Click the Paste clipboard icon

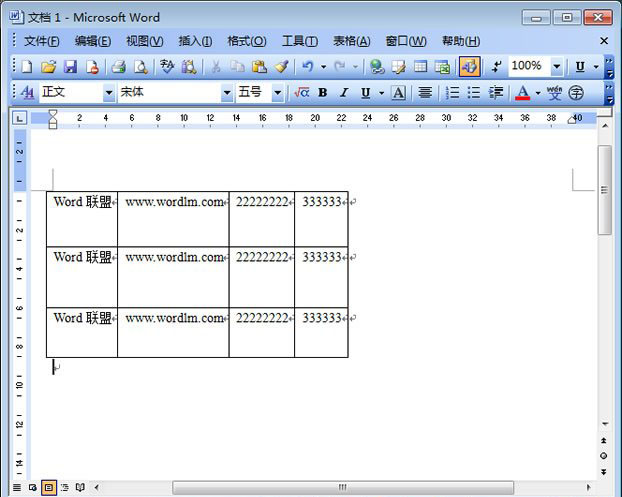(x=259, y=67)
